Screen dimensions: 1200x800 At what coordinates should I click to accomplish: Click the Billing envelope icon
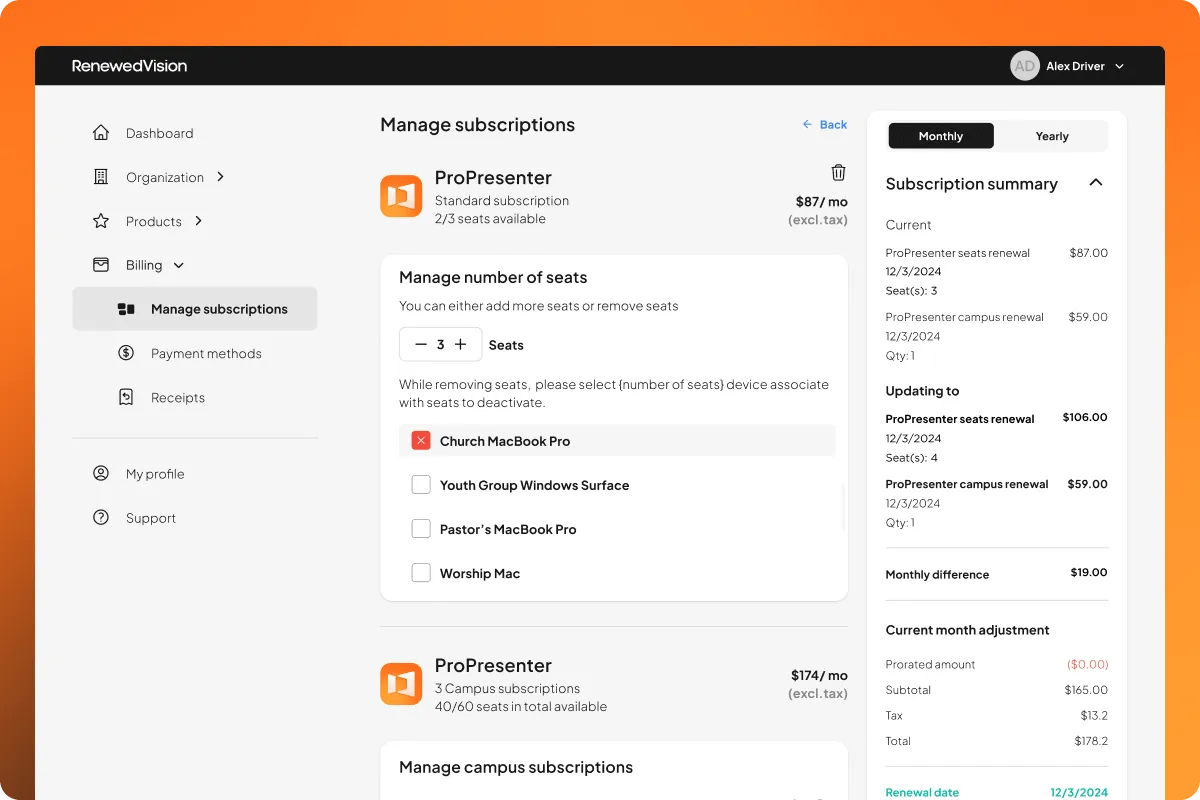[100, 264]
